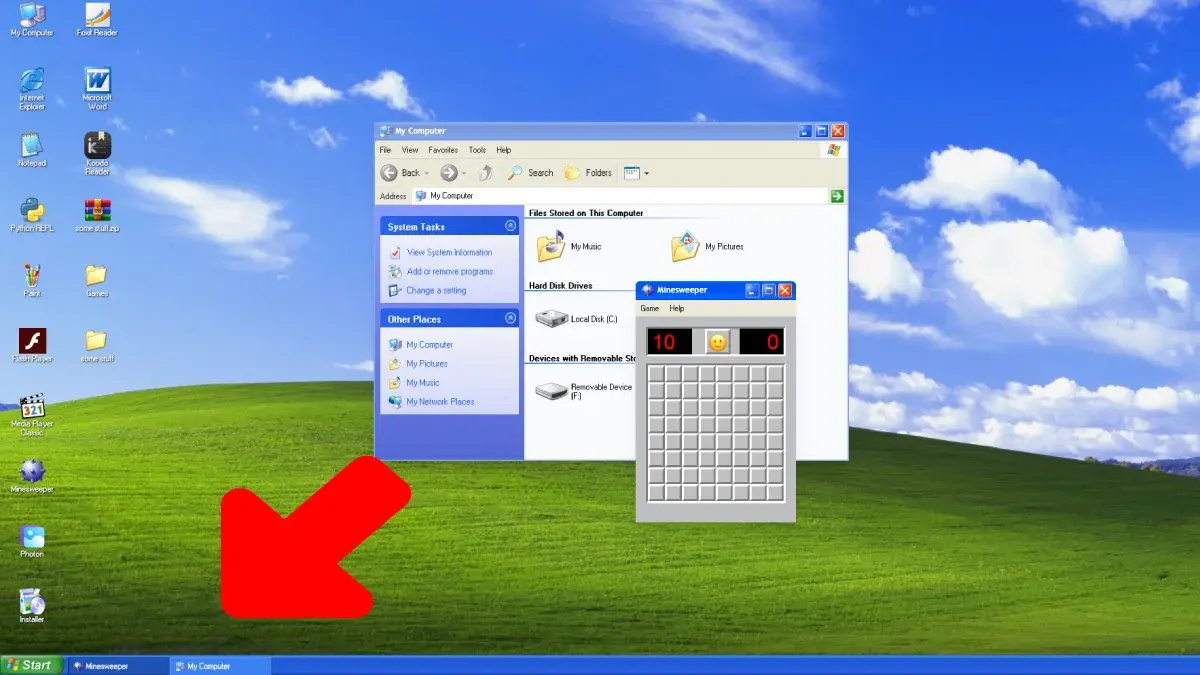Screen dimensions: 1200x675
Task: Open the File menu in My Computer
Action: point(385,150)
